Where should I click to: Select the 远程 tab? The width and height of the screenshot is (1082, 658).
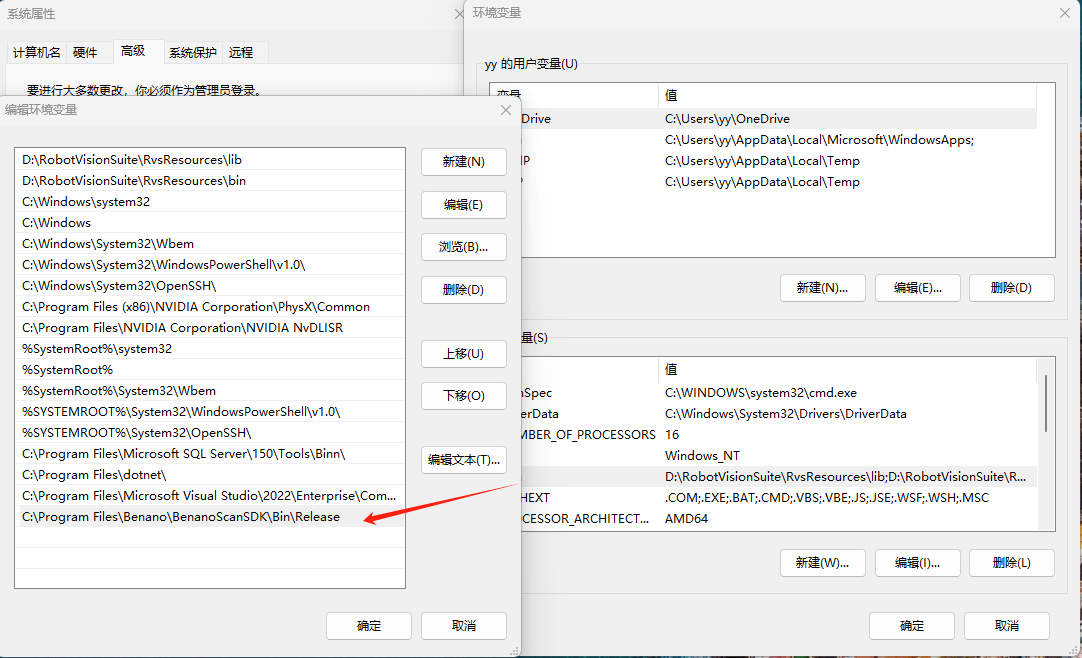pyautogui.click(x=241, y=52)
